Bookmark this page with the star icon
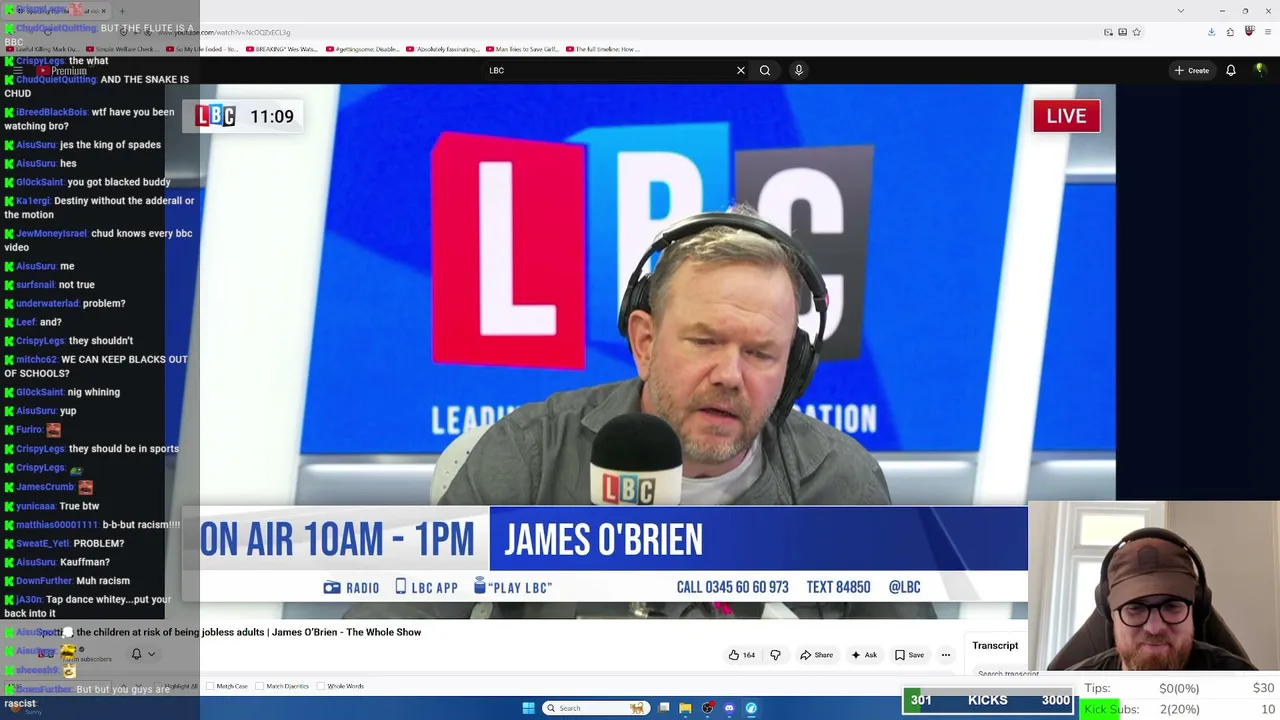Screen dimensions: 1280x720 [x=1136, y=32]
